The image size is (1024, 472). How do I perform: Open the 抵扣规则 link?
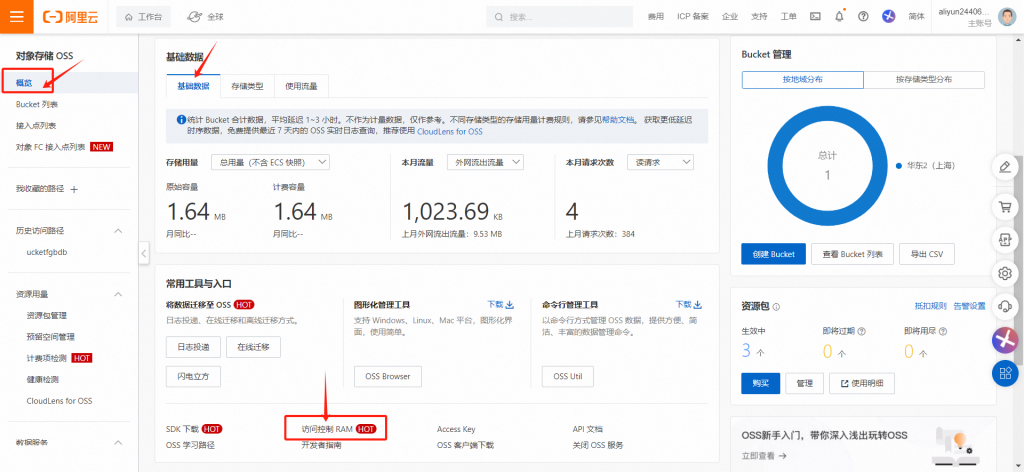[931, 306]
